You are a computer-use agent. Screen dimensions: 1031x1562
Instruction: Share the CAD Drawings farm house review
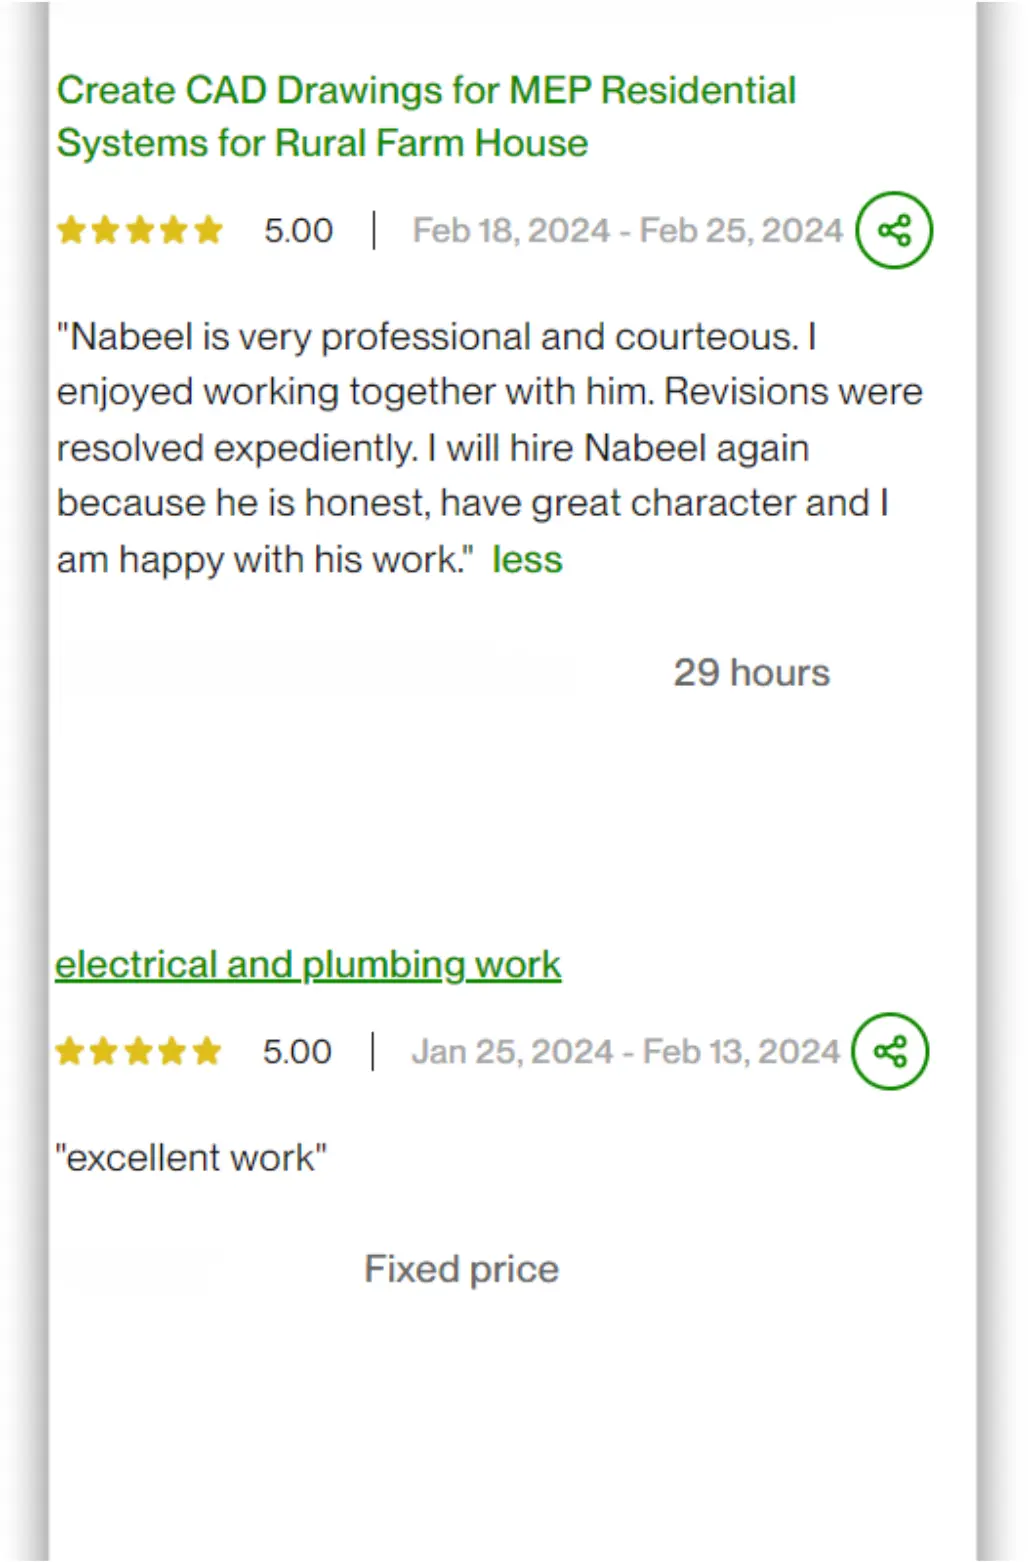(893, 230)
